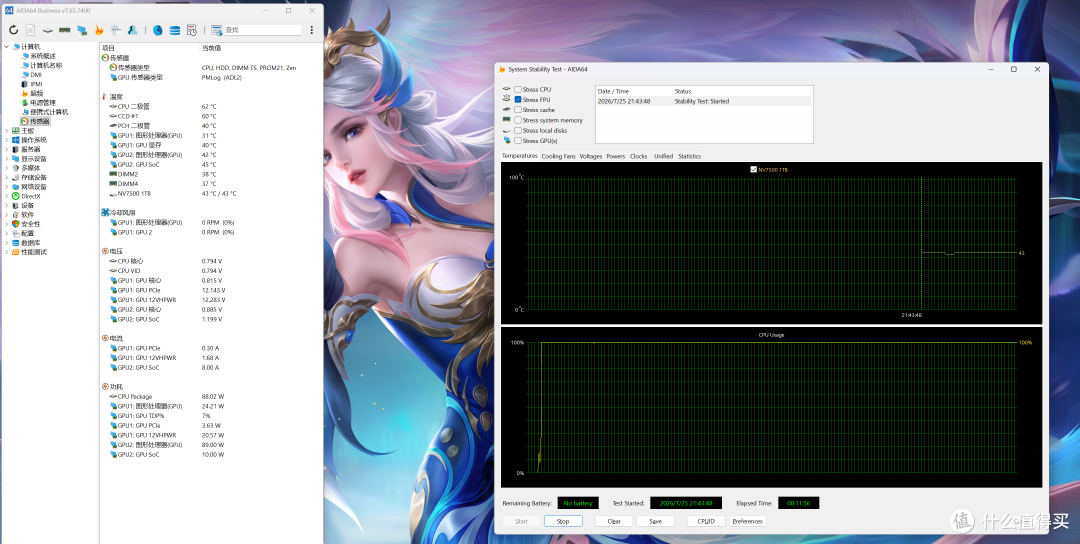
Task: Expand the 操作系统 tree node
Action: click(x=7, y=140)
